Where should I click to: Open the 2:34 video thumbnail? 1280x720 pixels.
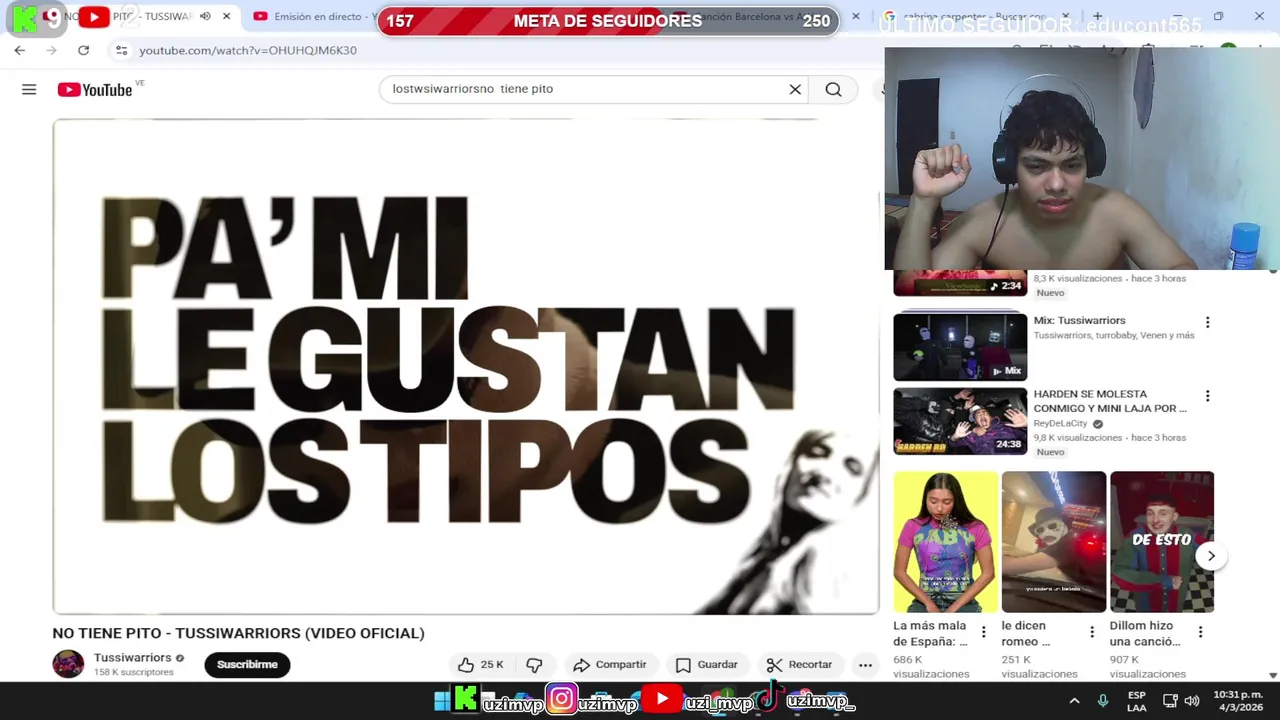point(960,283)
